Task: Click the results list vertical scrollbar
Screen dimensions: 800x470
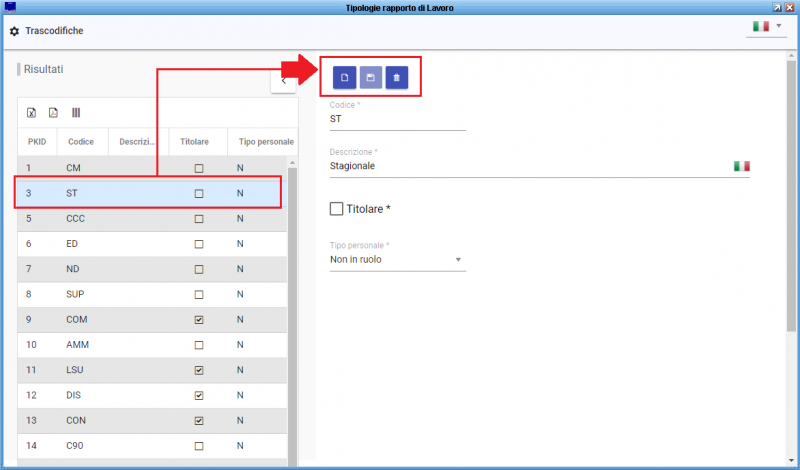Action: coord(292,311)
